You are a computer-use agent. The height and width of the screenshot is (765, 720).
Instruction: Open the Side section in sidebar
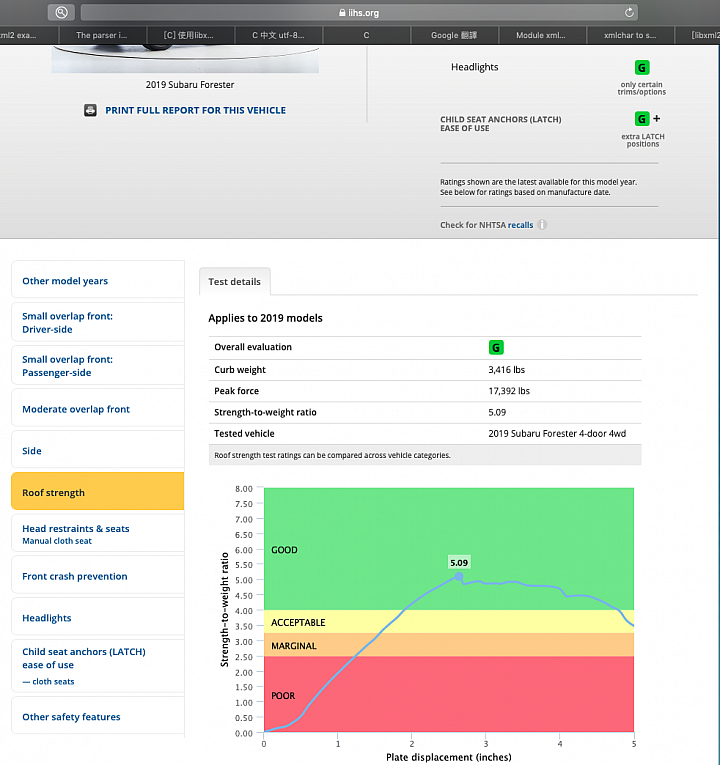[98, 451]
